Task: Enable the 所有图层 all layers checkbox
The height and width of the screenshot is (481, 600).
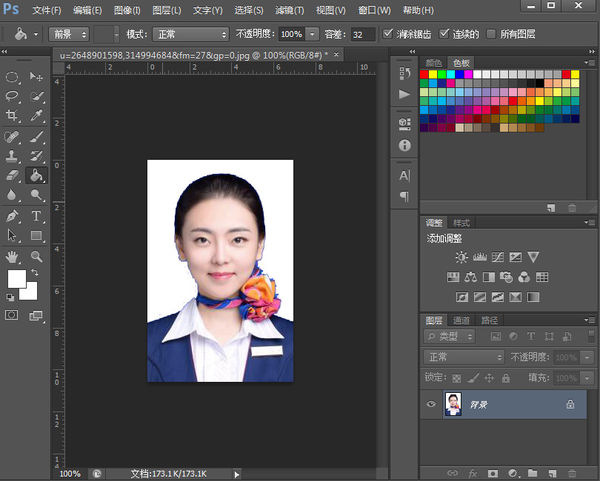Action: coord(490,33)
